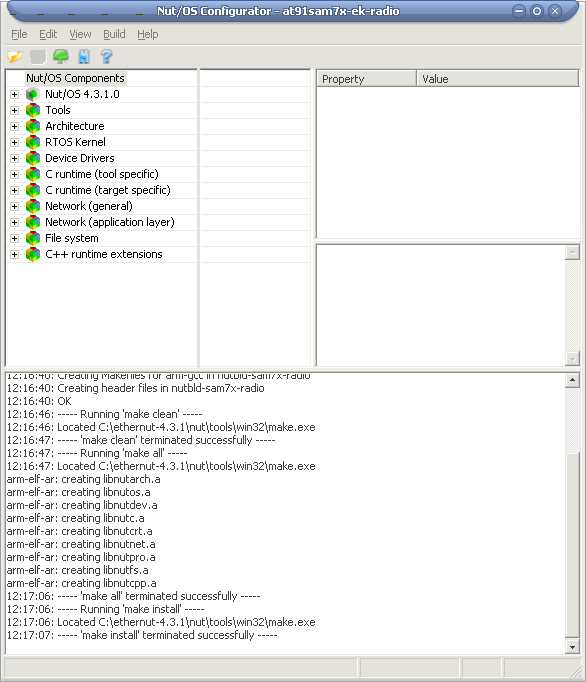This screenshot has width=586, height=682.
Task: Click the Architecture component cube icon
Action: point(33,126)
